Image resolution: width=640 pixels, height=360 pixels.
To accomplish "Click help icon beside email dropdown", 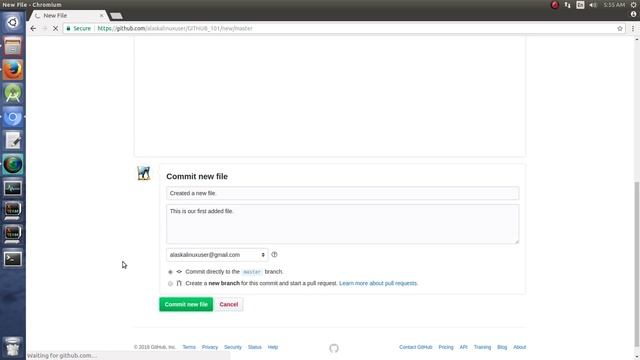I will click(x=274, y=254).
